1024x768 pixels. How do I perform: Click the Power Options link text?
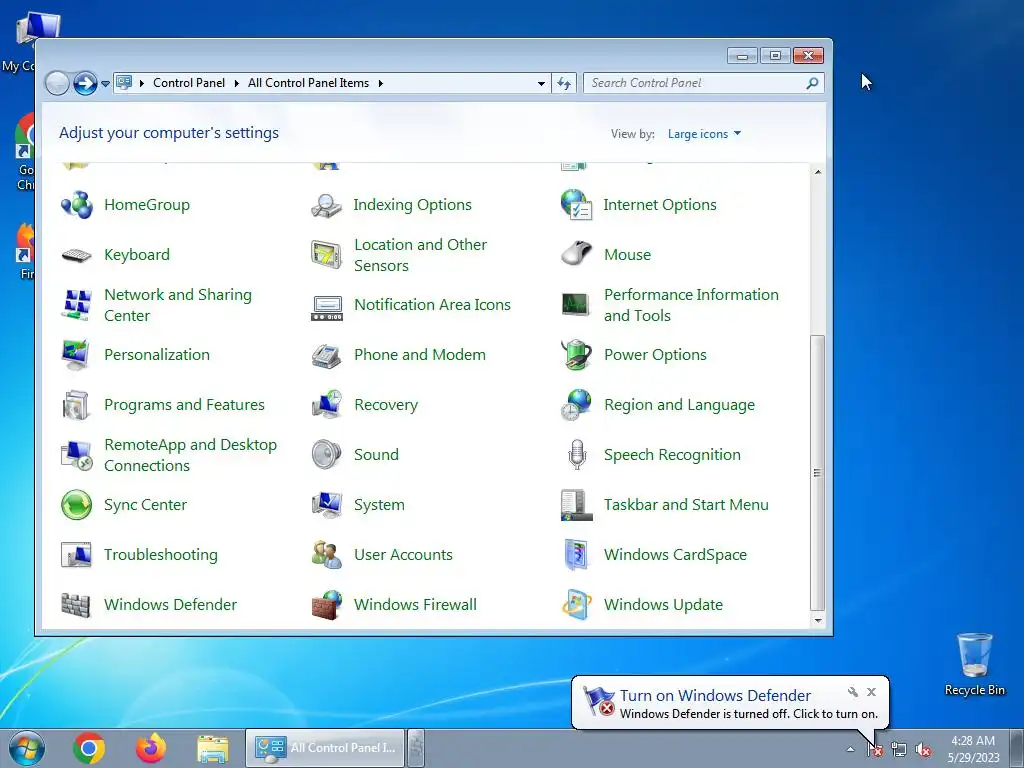[x=655, y=355]
